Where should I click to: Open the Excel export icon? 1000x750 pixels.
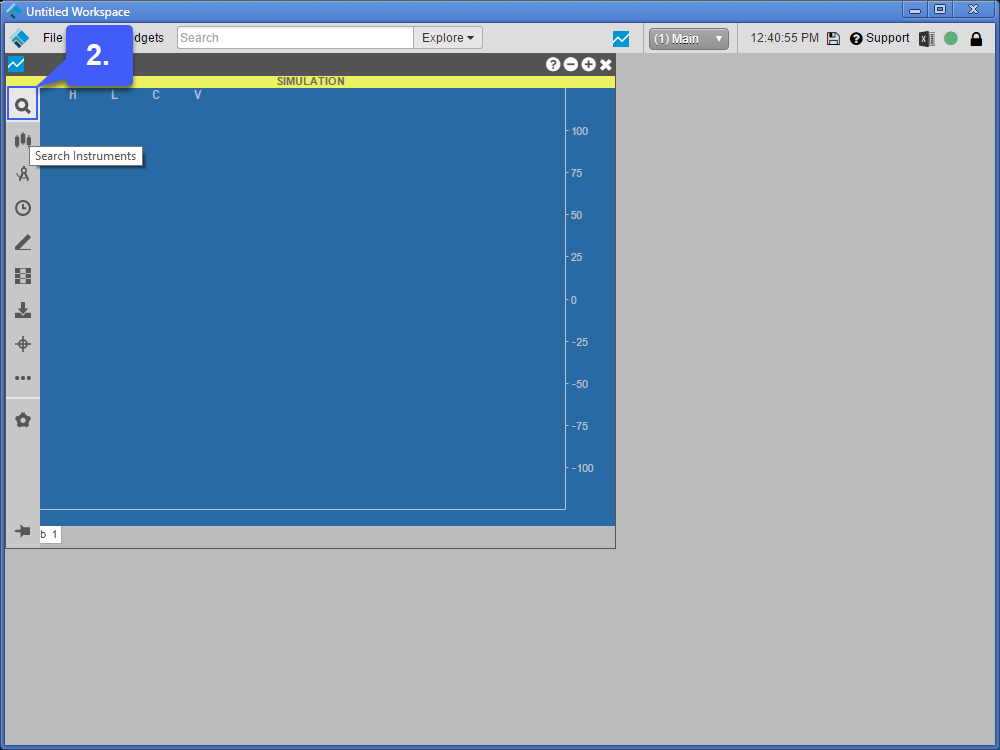927,38
